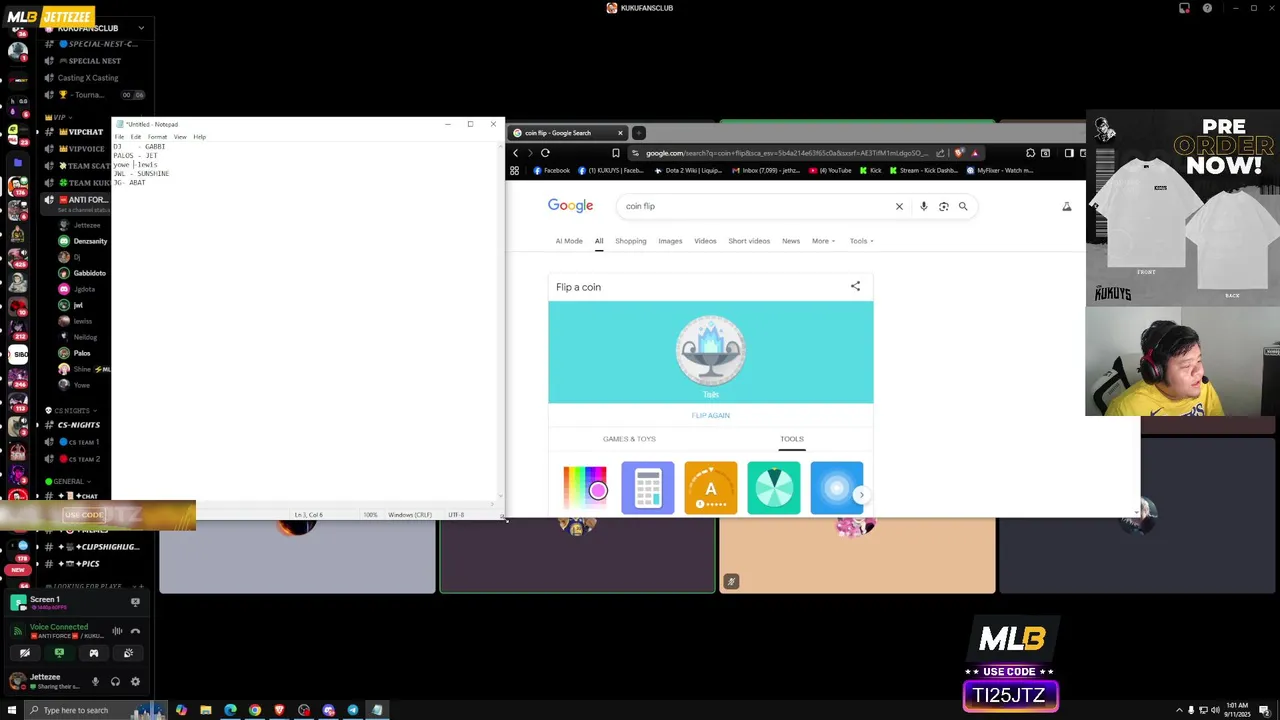Viewport: 1280px width, 720px height.
Task: Open Notepad Edit menu
Action: [135, 137]
